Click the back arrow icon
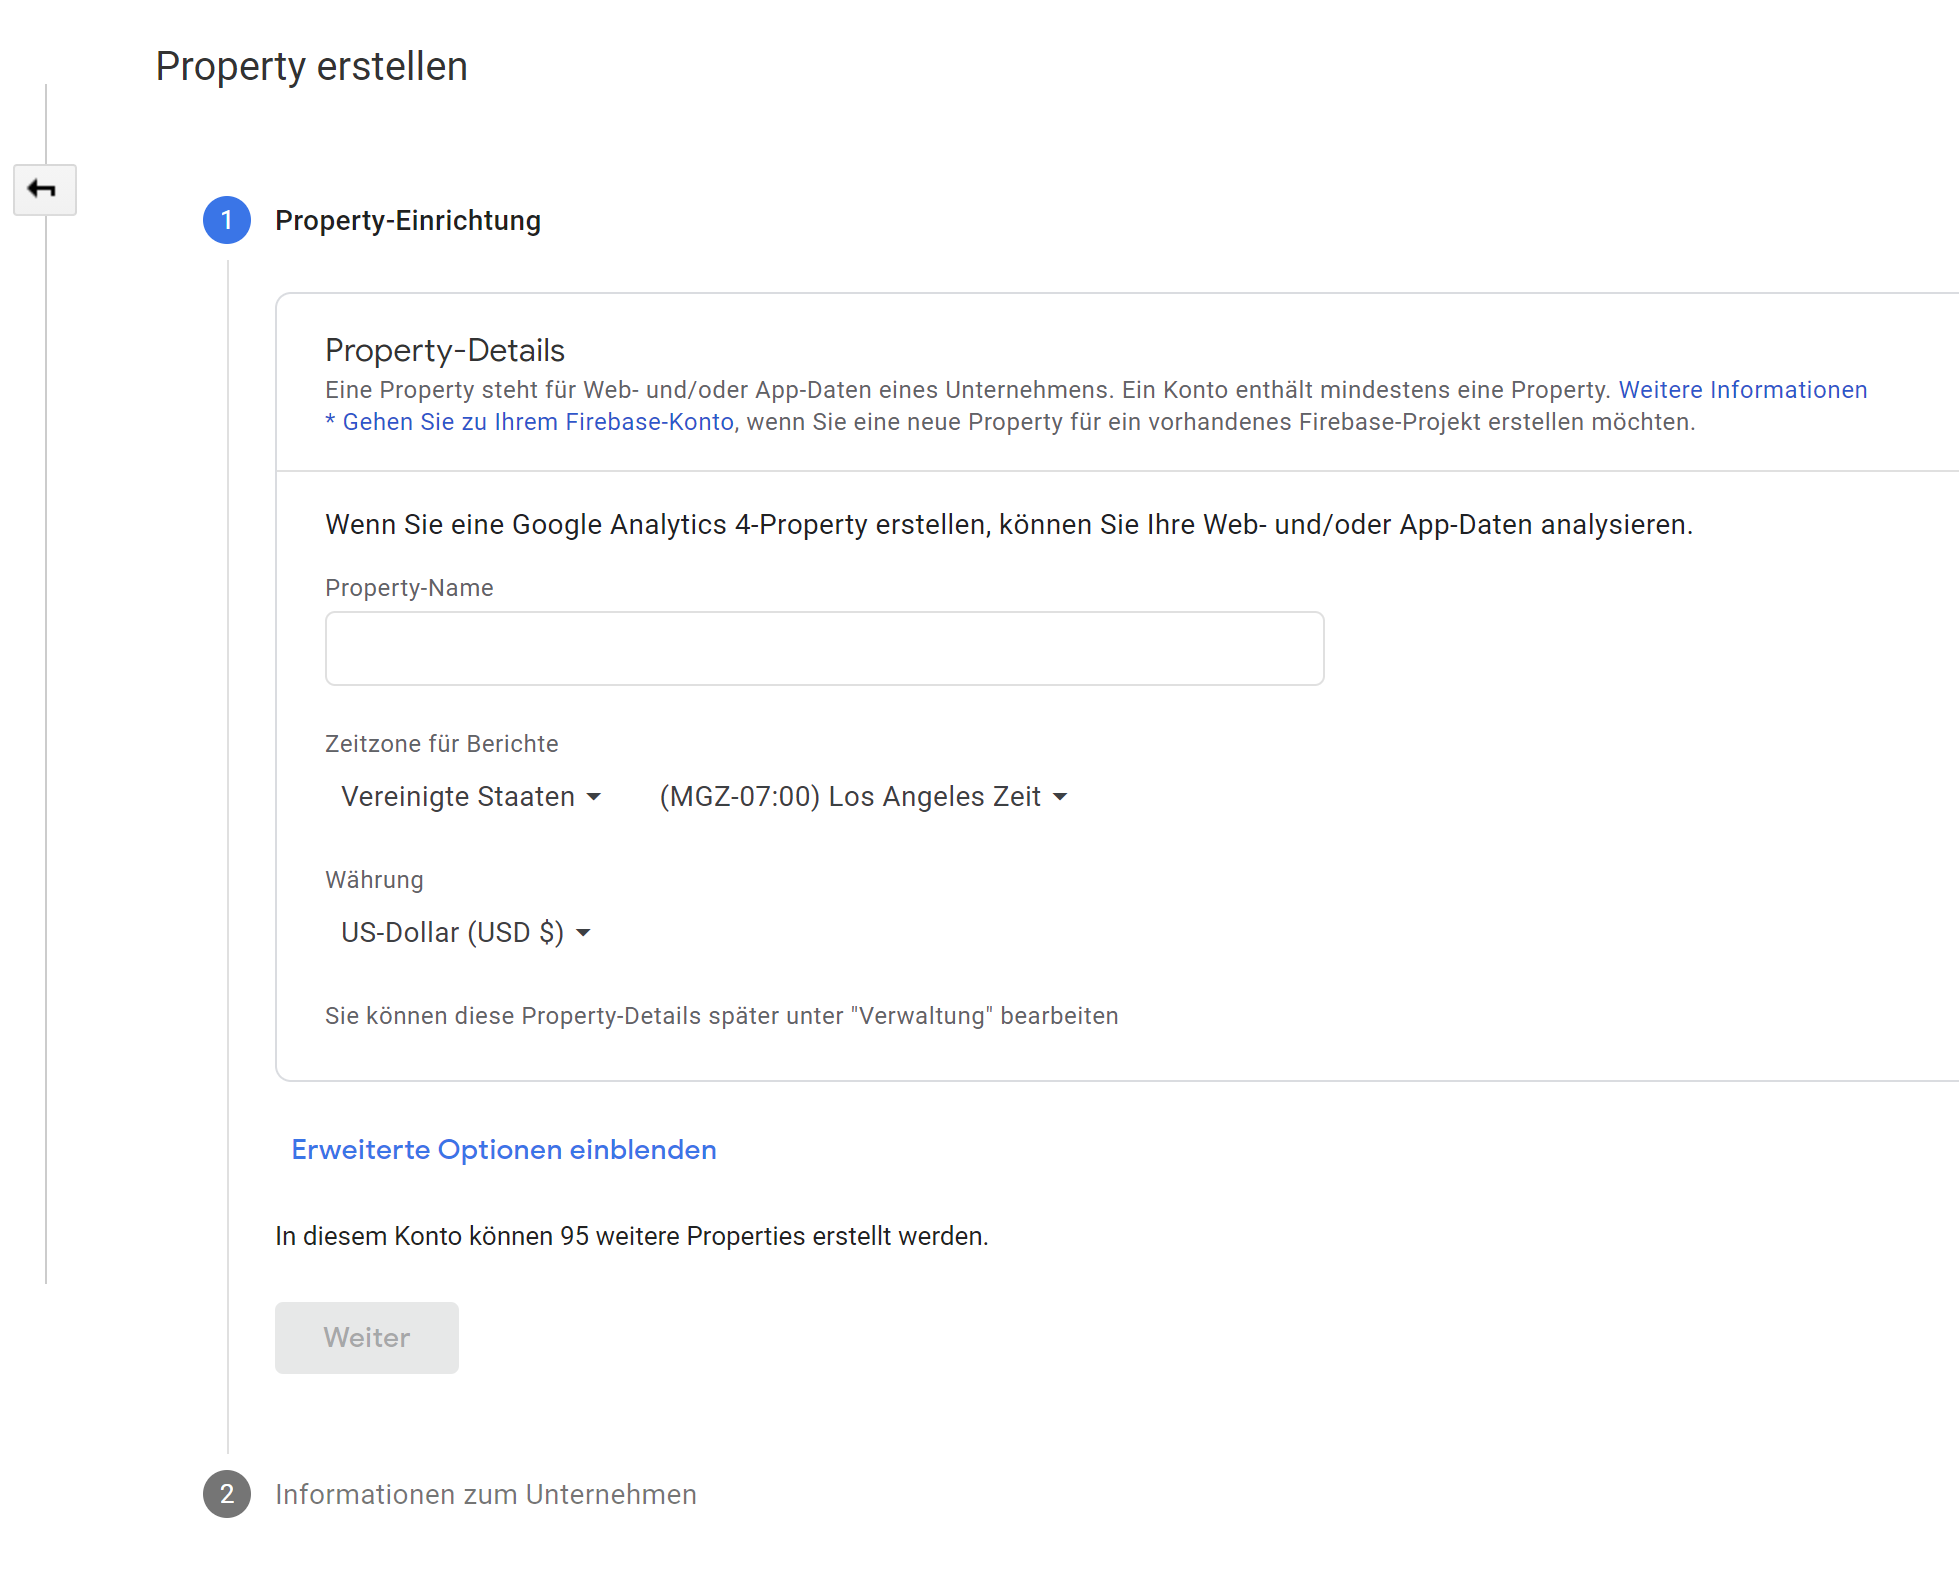Screen dimensions: 1959x1584 [44, 189]
